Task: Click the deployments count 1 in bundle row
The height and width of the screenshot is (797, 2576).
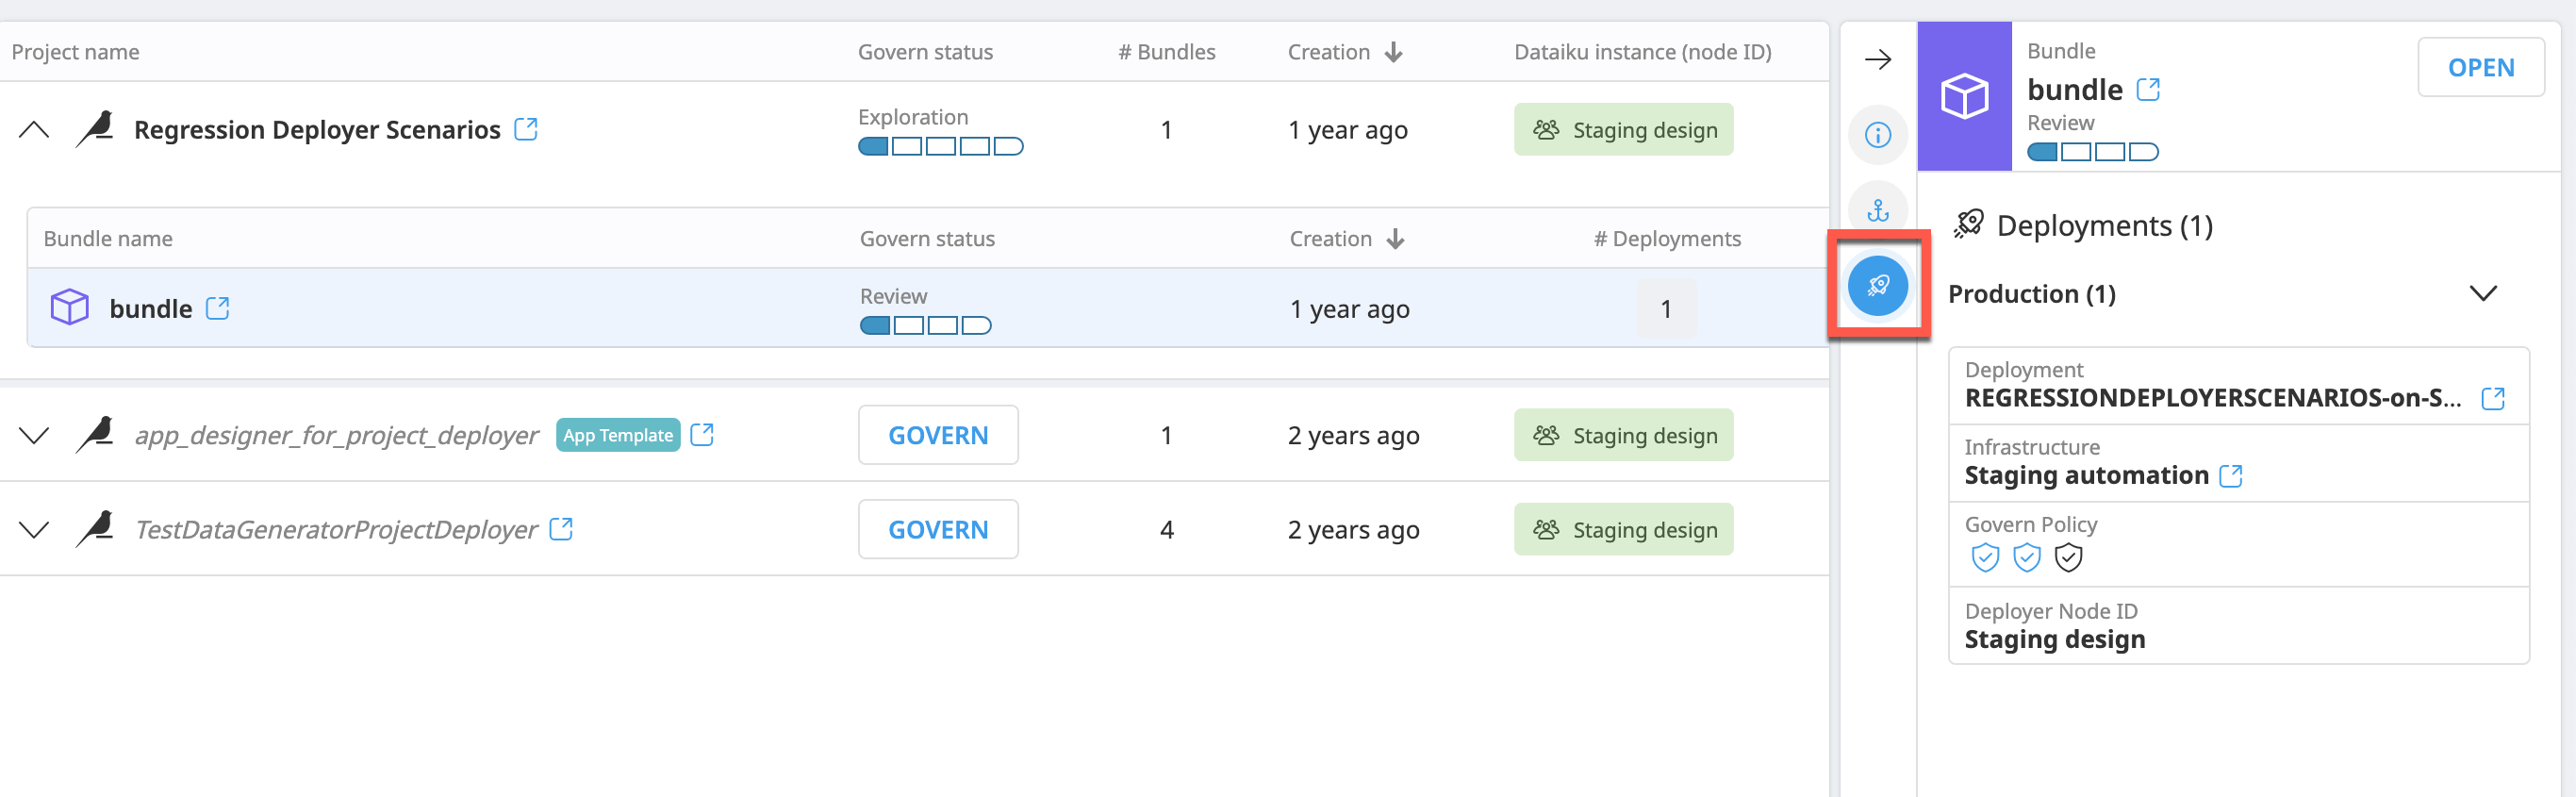Action: [1666, 309]
